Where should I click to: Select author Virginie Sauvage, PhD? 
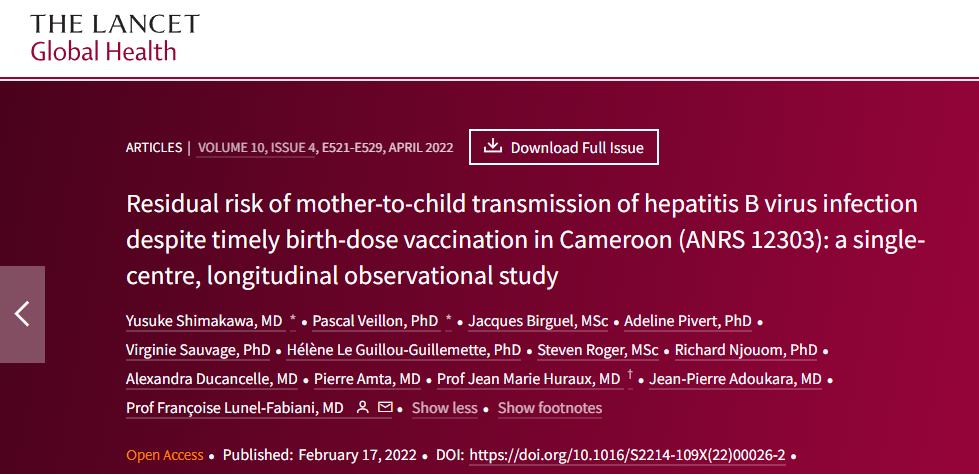click(198, 350)
